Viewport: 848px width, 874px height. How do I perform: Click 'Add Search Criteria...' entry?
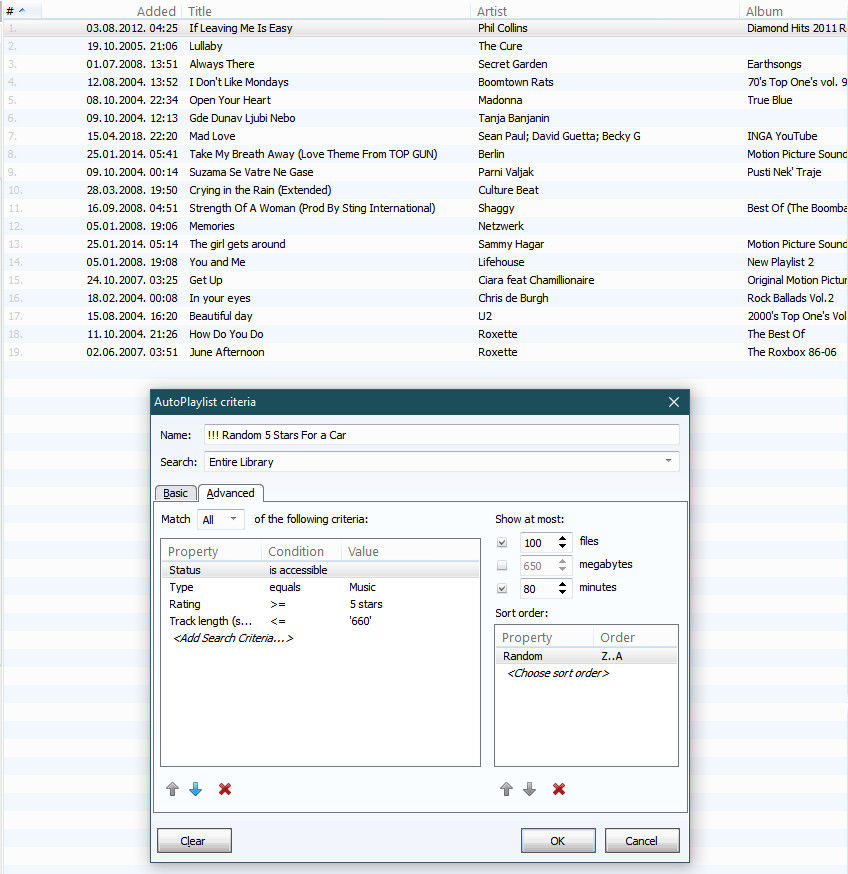(233, 638)
